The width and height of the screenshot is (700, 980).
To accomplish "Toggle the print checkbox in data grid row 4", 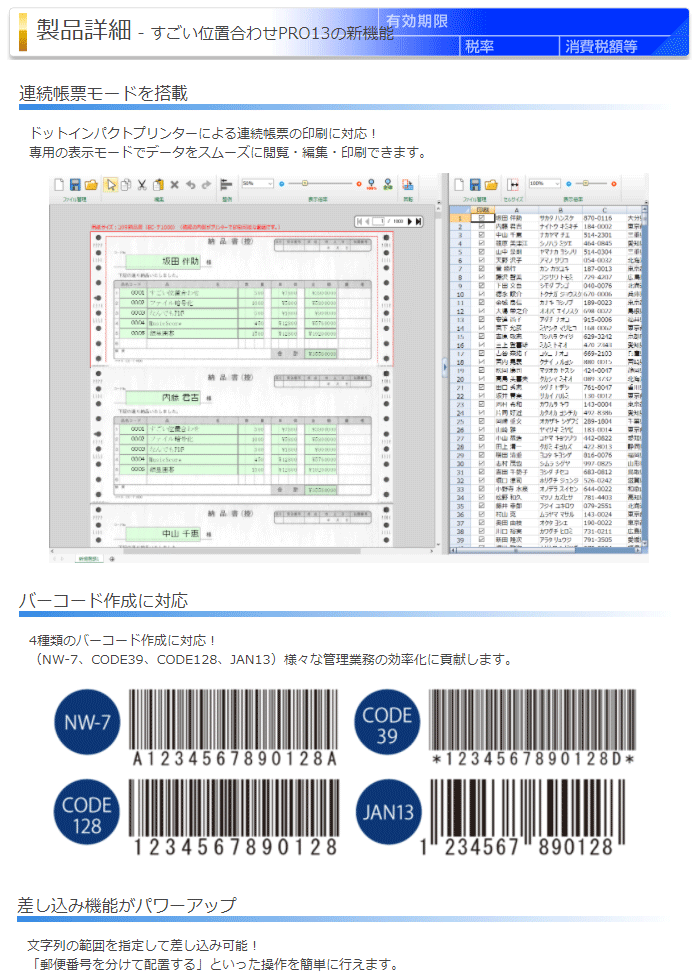I will click(482, 244).
